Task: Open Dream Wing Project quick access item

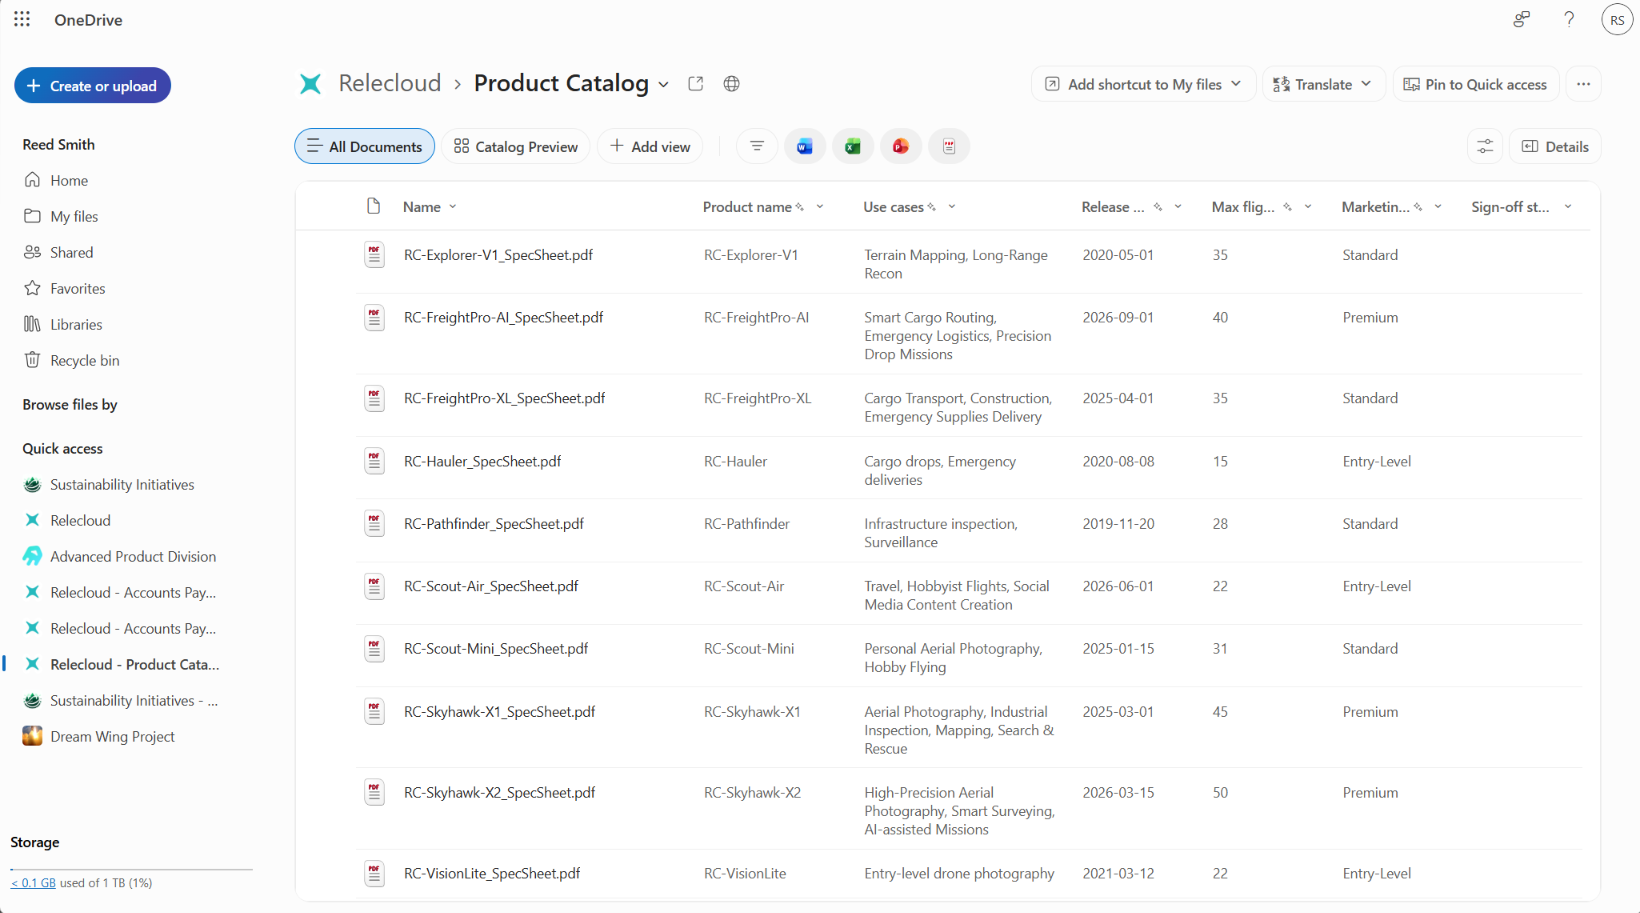Action: [112, 737]
